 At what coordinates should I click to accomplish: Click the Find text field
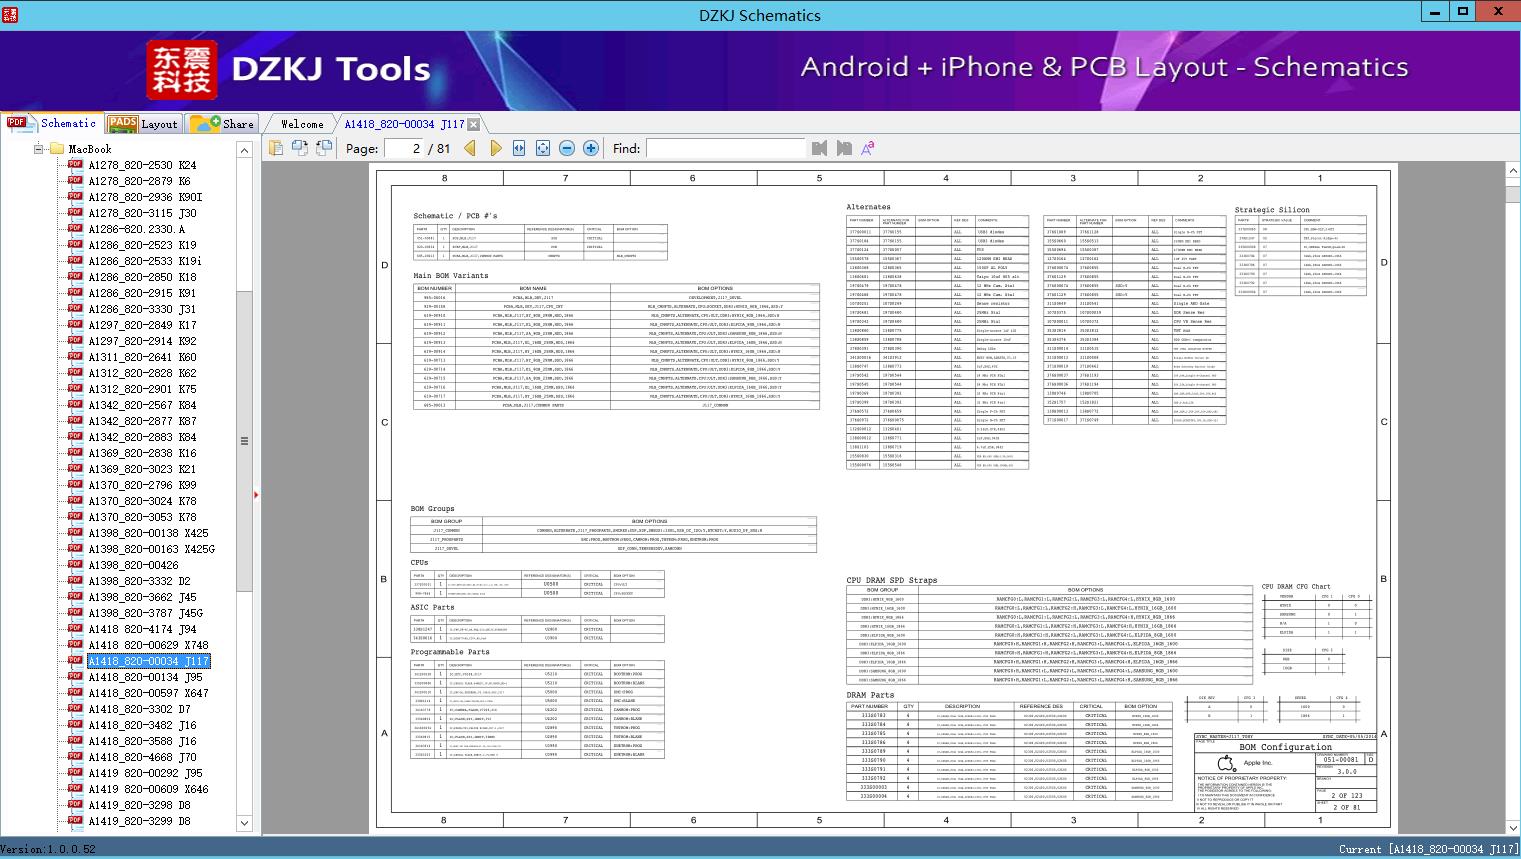pyautogui.click(x=725, y=148)
